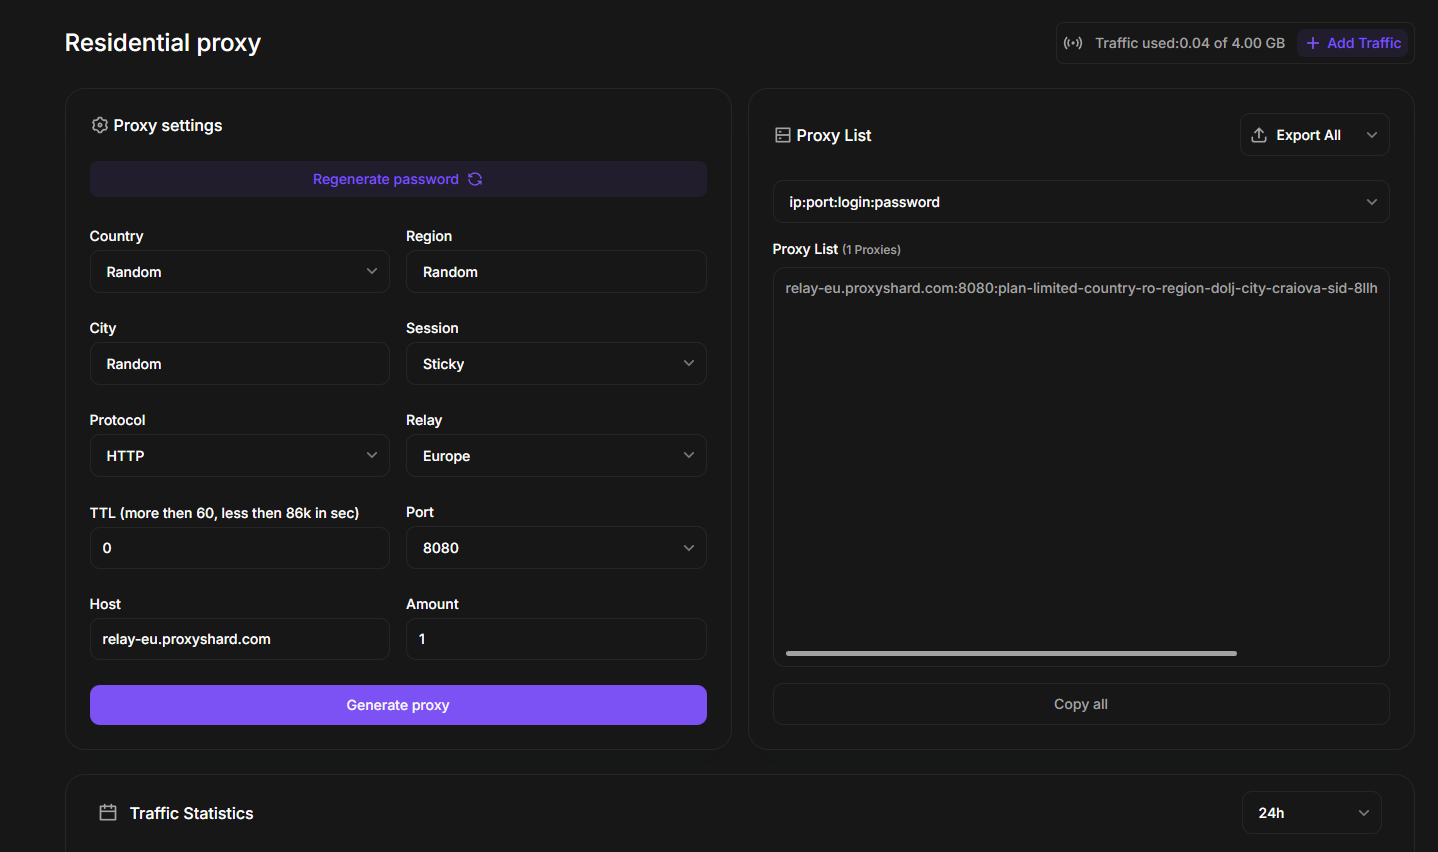Open the Protocol dropdown showing HTTP
Image resolution: width=1438 pixels, height=852 pixels.
[239, 456]
